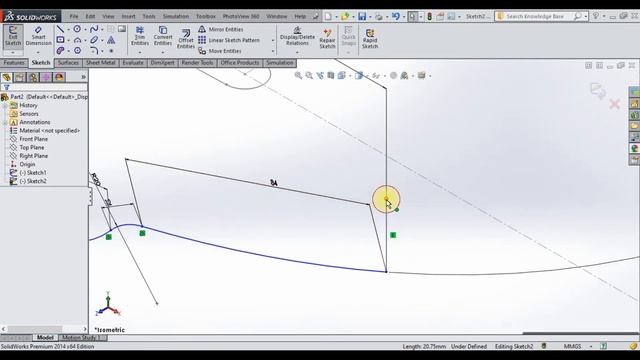Toggle Rapid Sketch mode
640x360 pixels.
pyautogui.click(x=370, y=39)
